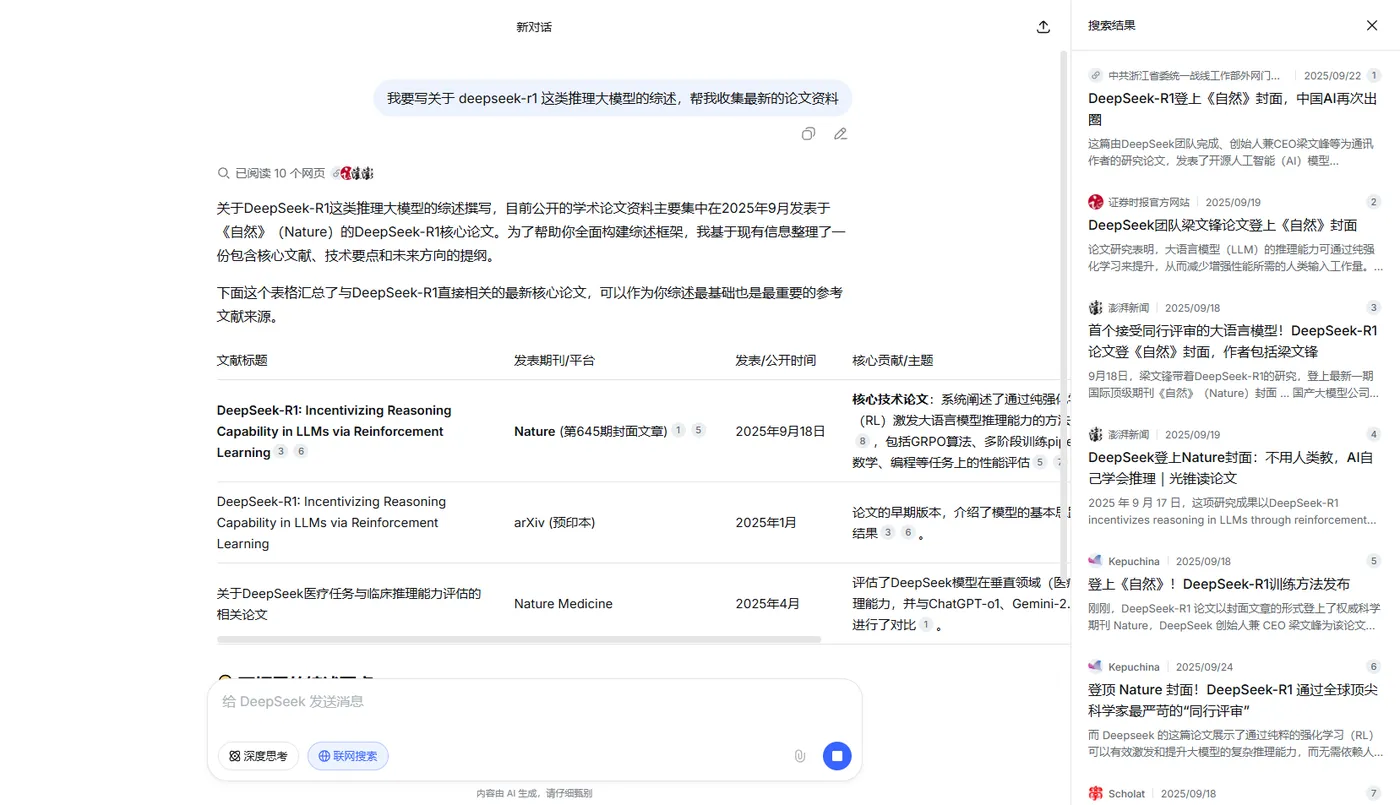Screen dimensions: 1400x805
Task: Open citation badge 3 beside the arXiv preprint row
Action: point(887,533)
